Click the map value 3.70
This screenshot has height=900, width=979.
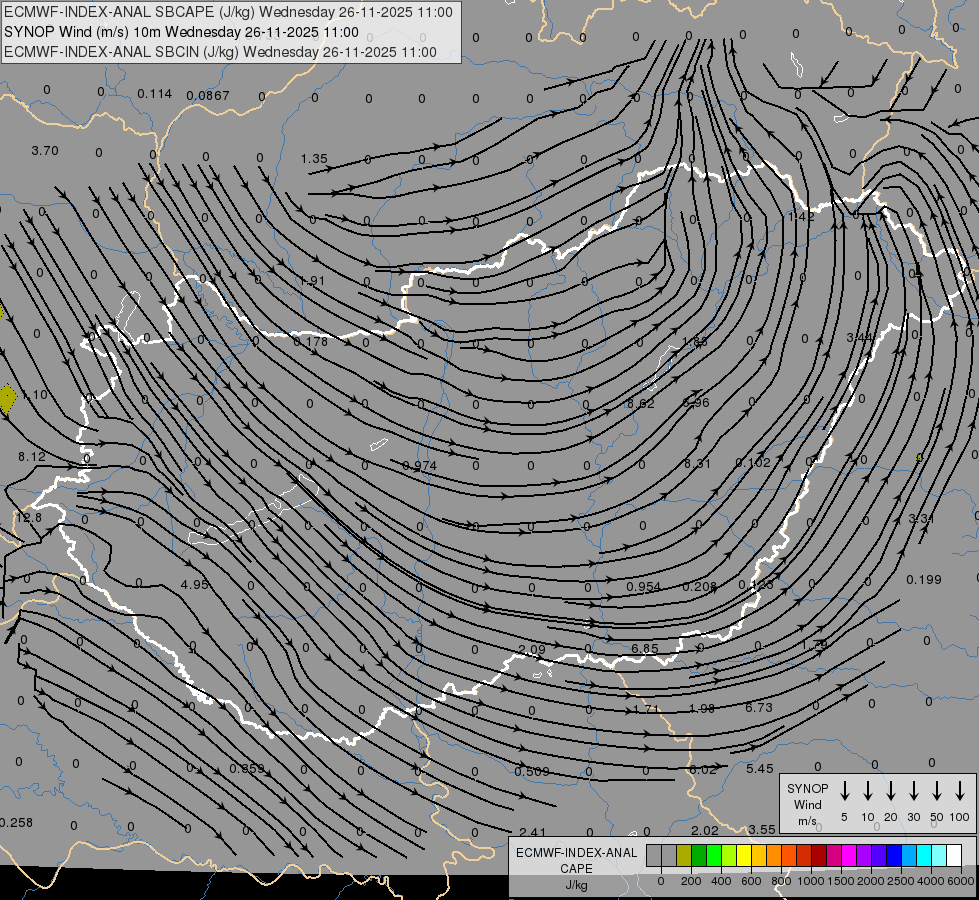point(45,151)
